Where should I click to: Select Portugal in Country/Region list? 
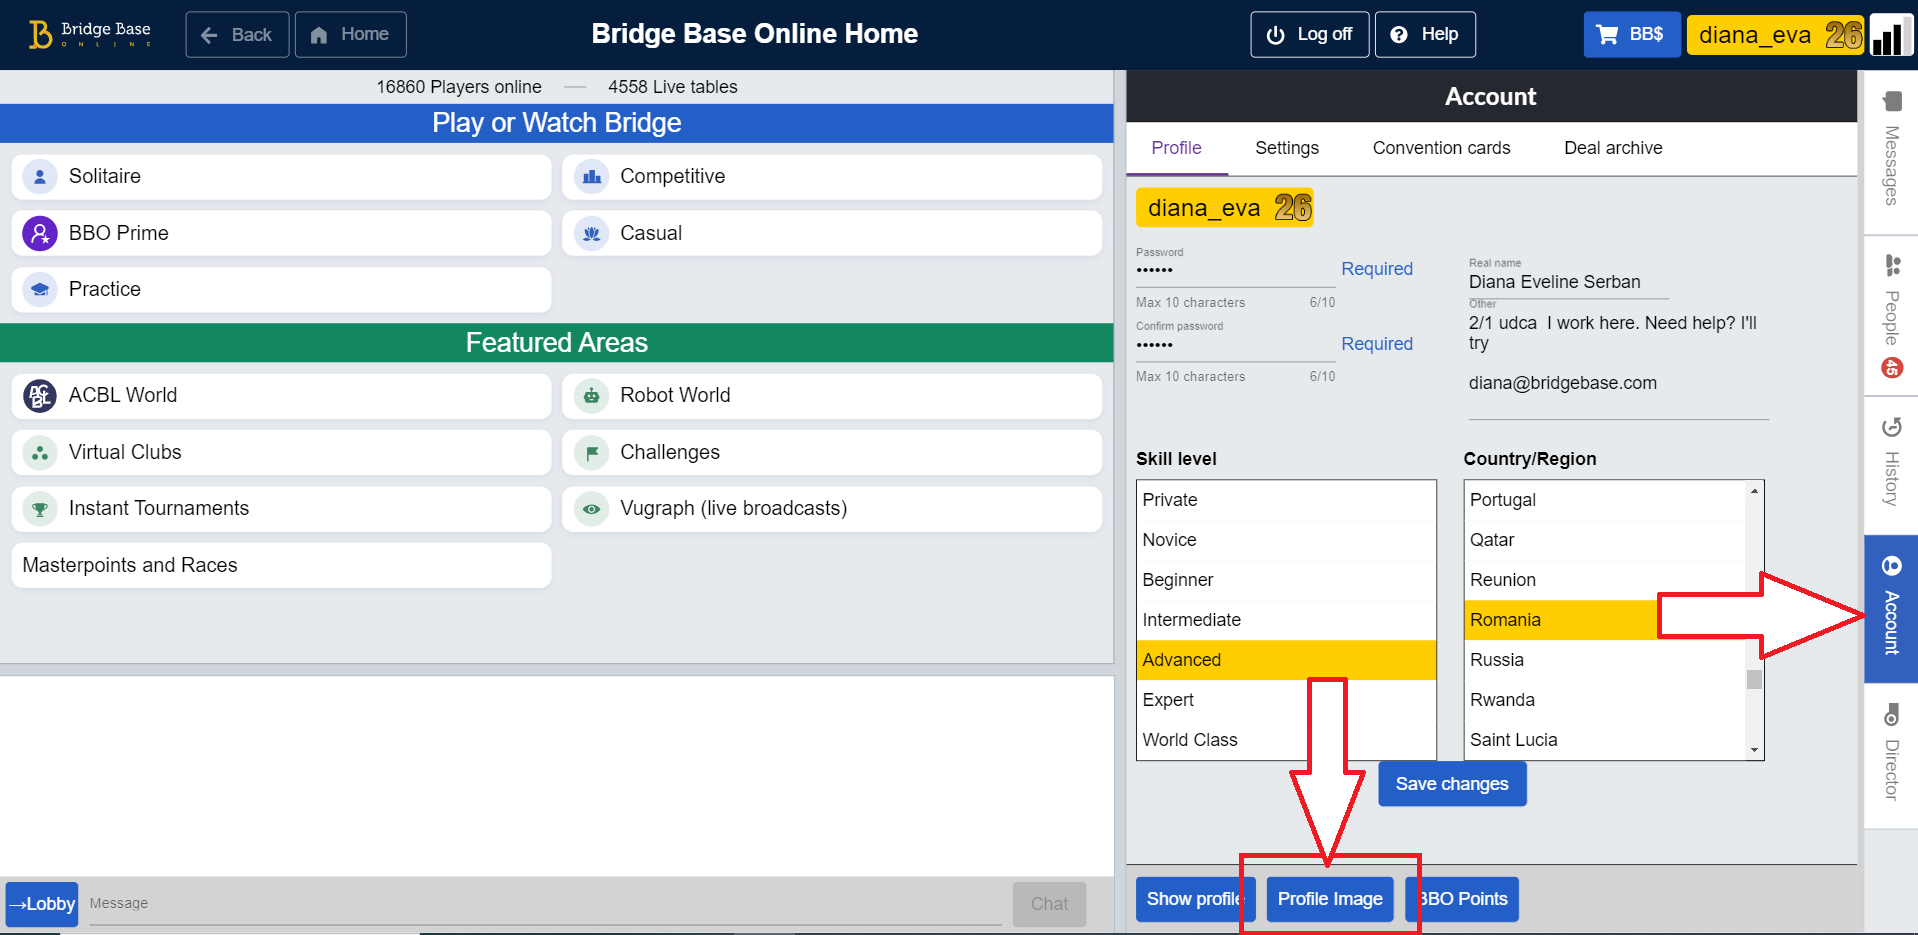1605,500
